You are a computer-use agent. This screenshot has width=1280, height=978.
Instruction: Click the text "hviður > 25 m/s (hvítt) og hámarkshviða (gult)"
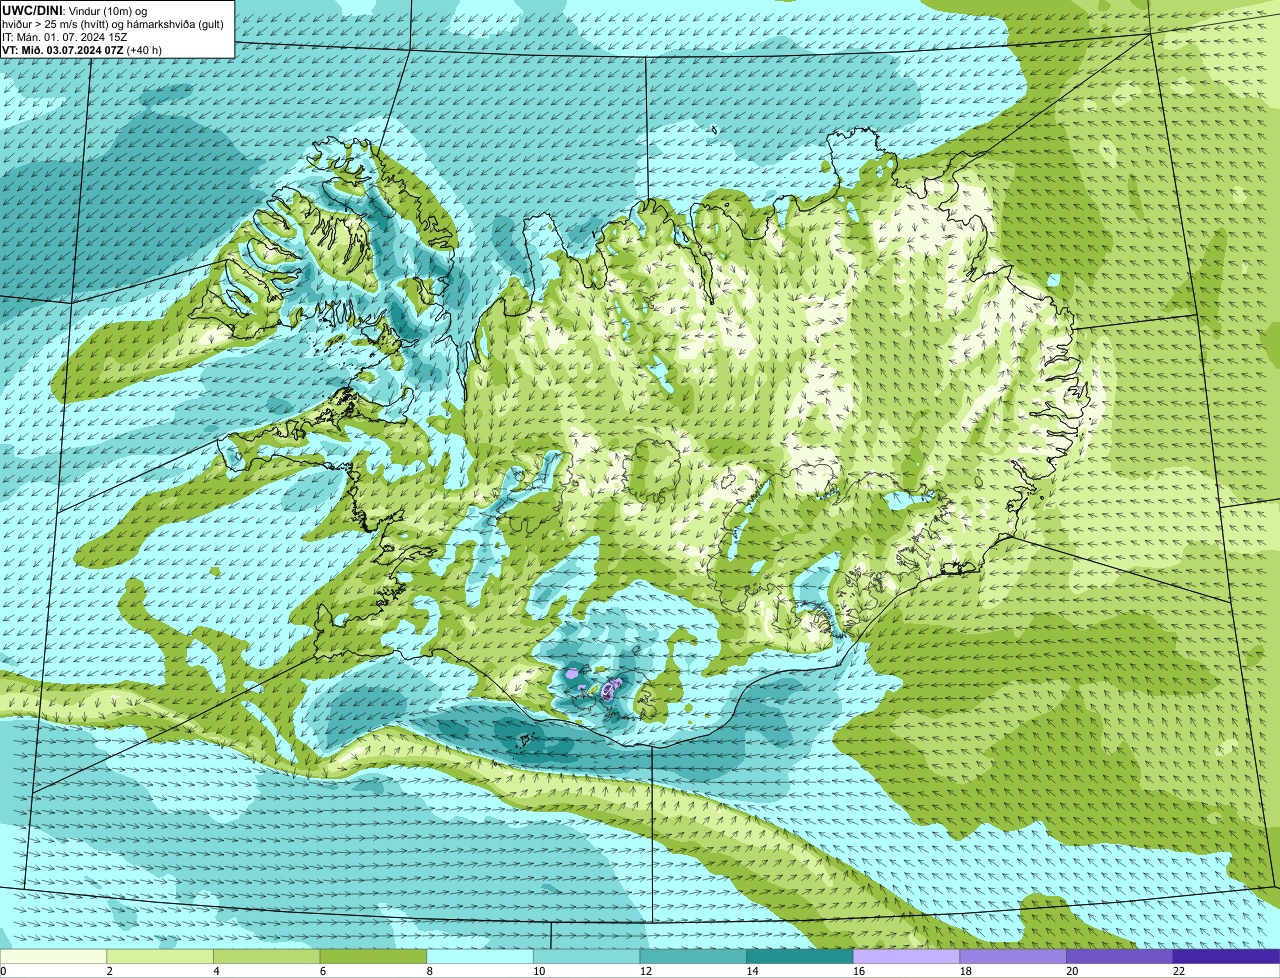pyautogui.click(x=113, y=24)
